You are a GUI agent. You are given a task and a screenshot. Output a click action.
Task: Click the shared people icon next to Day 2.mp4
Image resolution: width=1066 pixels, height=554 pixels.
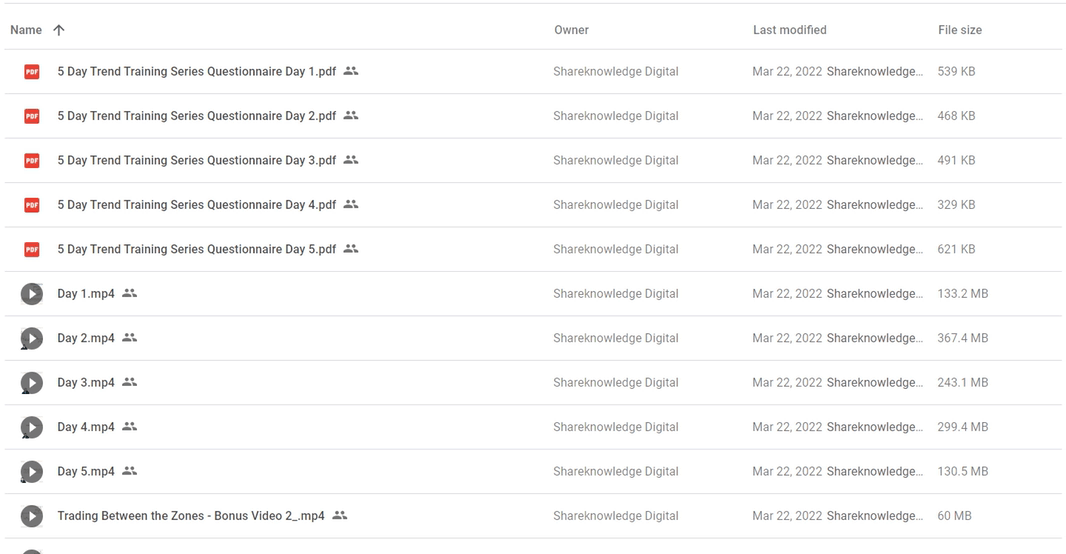pyautogui.click(x=129, y=338)
